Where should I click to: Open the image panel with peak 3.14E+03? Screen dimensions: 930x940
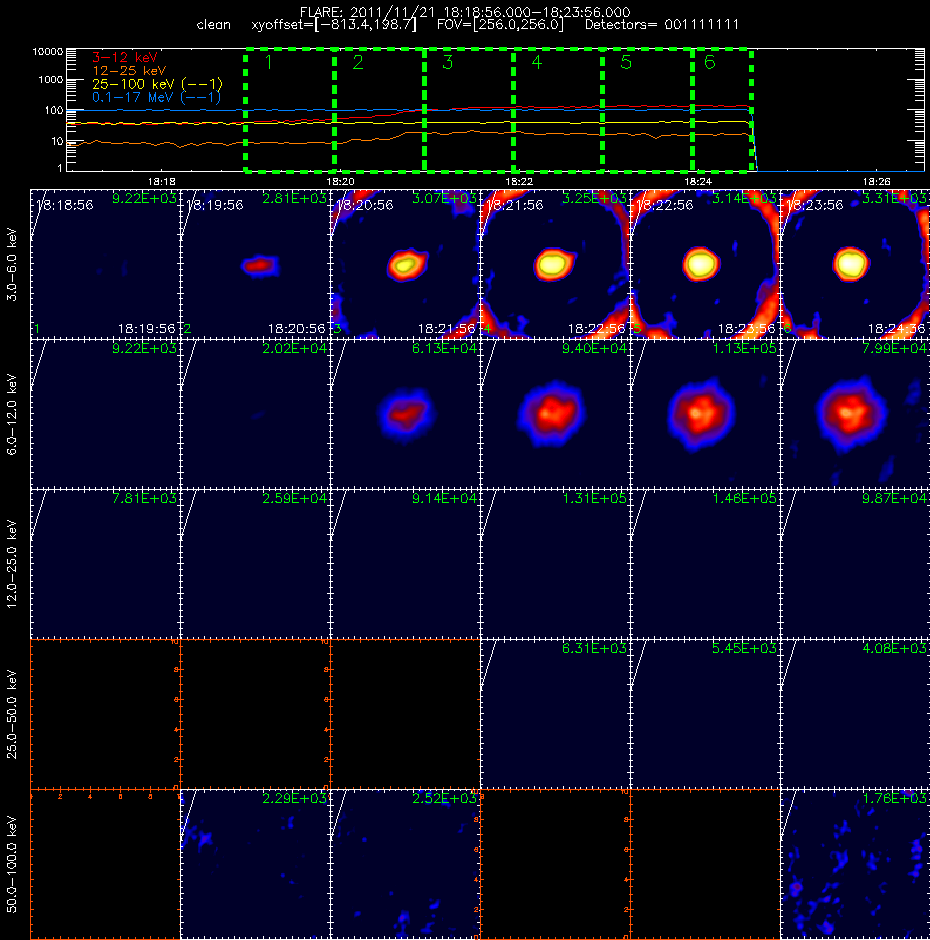(705, 264)
